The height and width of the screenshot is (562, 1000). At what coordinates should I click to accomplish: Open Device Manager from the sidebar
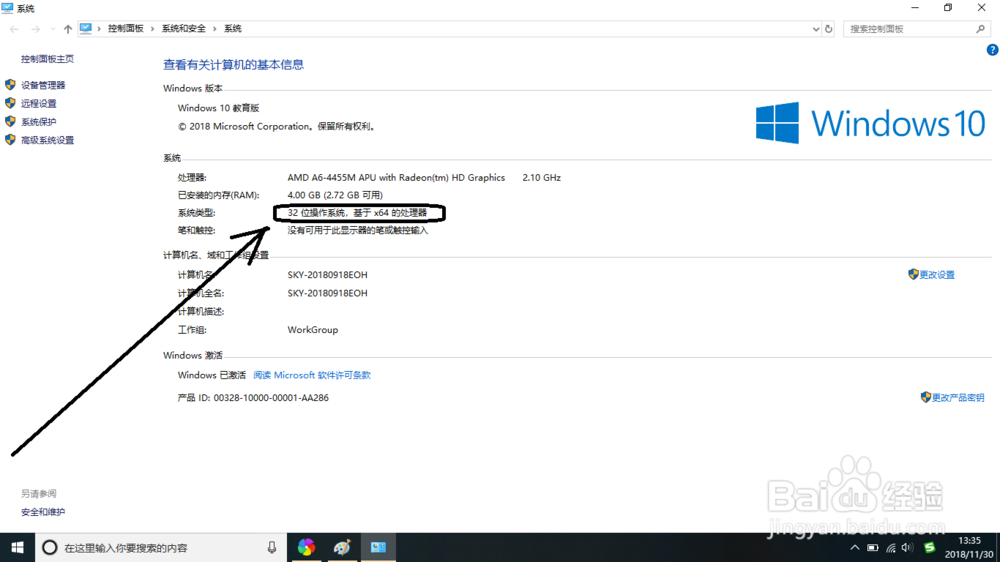click(x=43, y=85)
